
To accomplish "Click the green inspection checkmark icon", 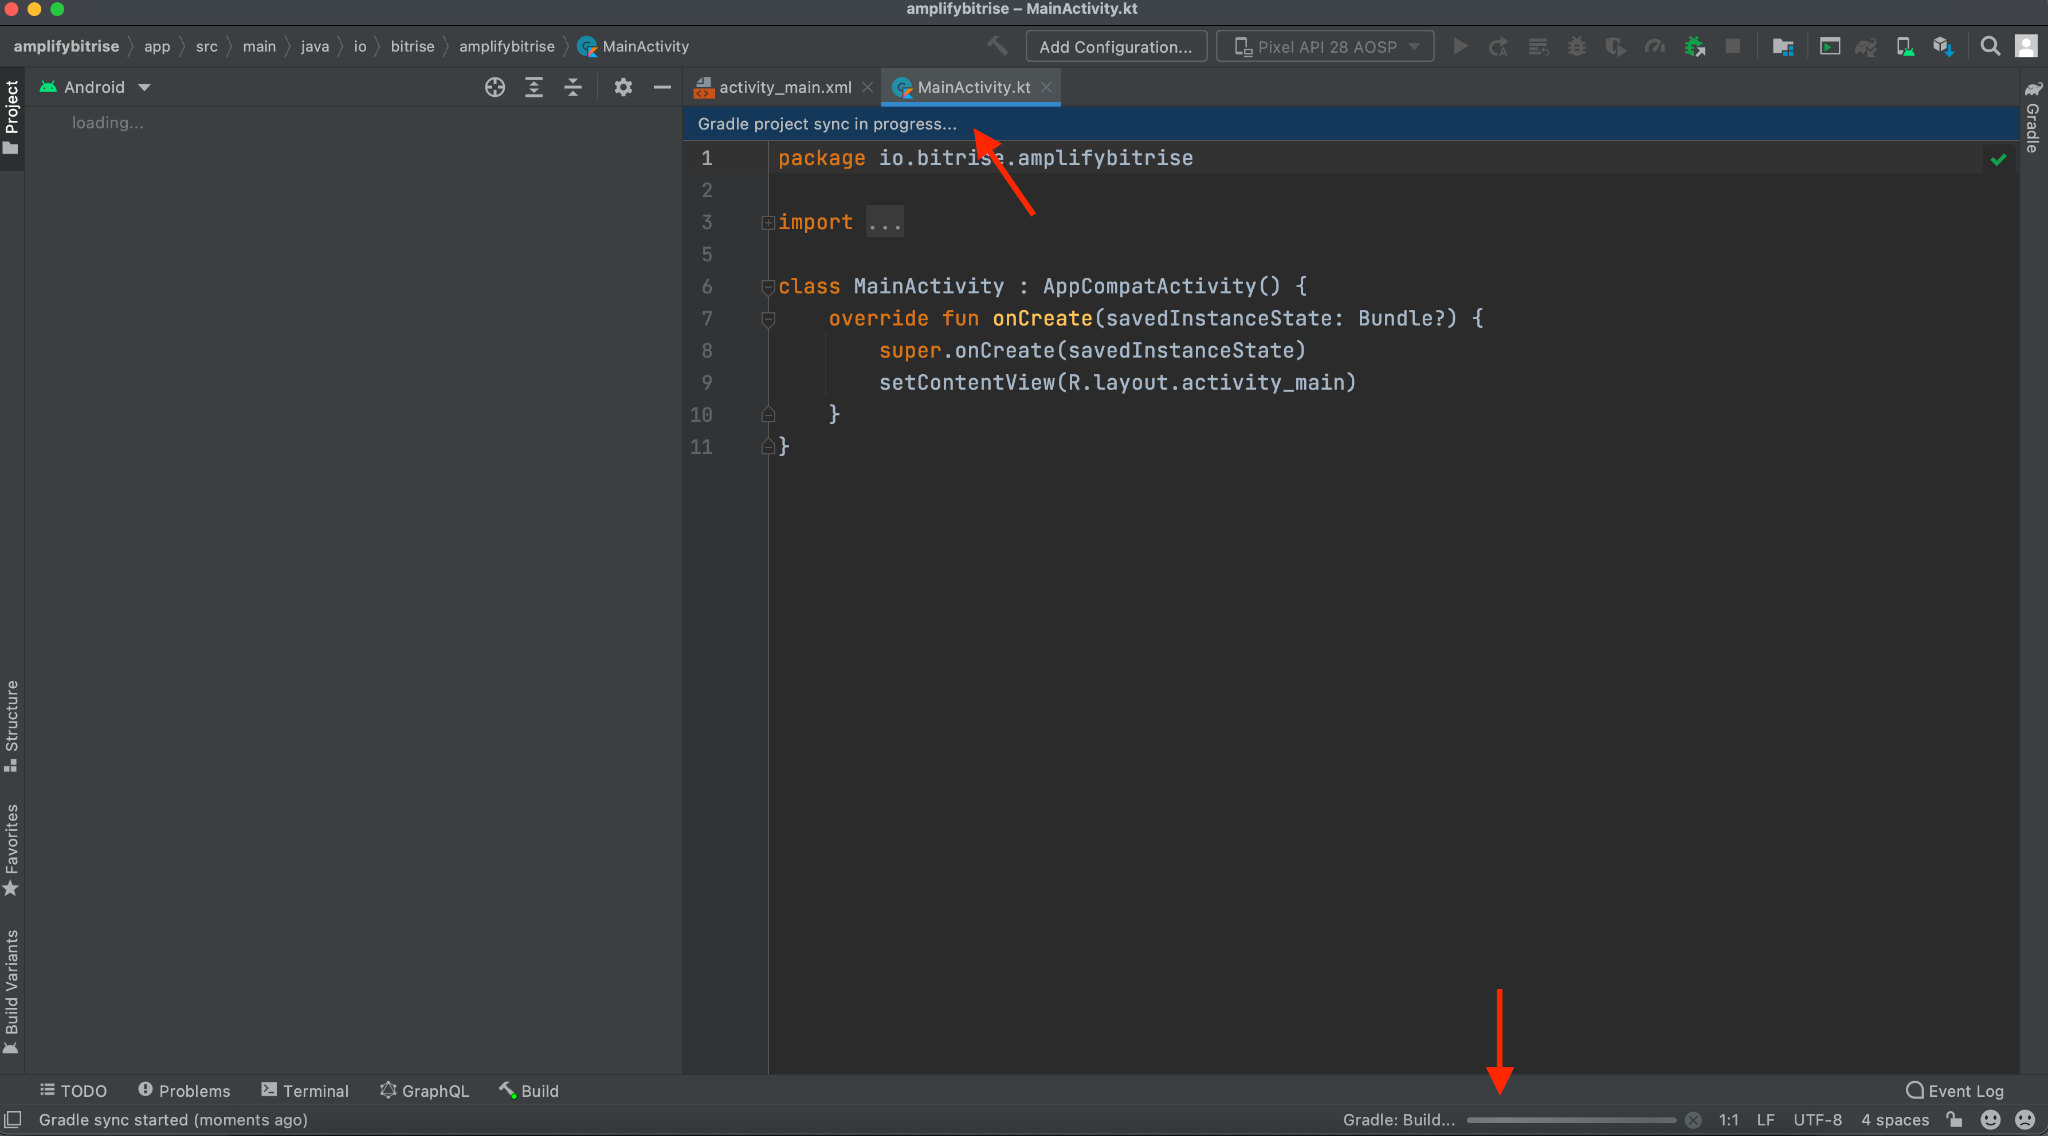I will tap(1998, 159).
